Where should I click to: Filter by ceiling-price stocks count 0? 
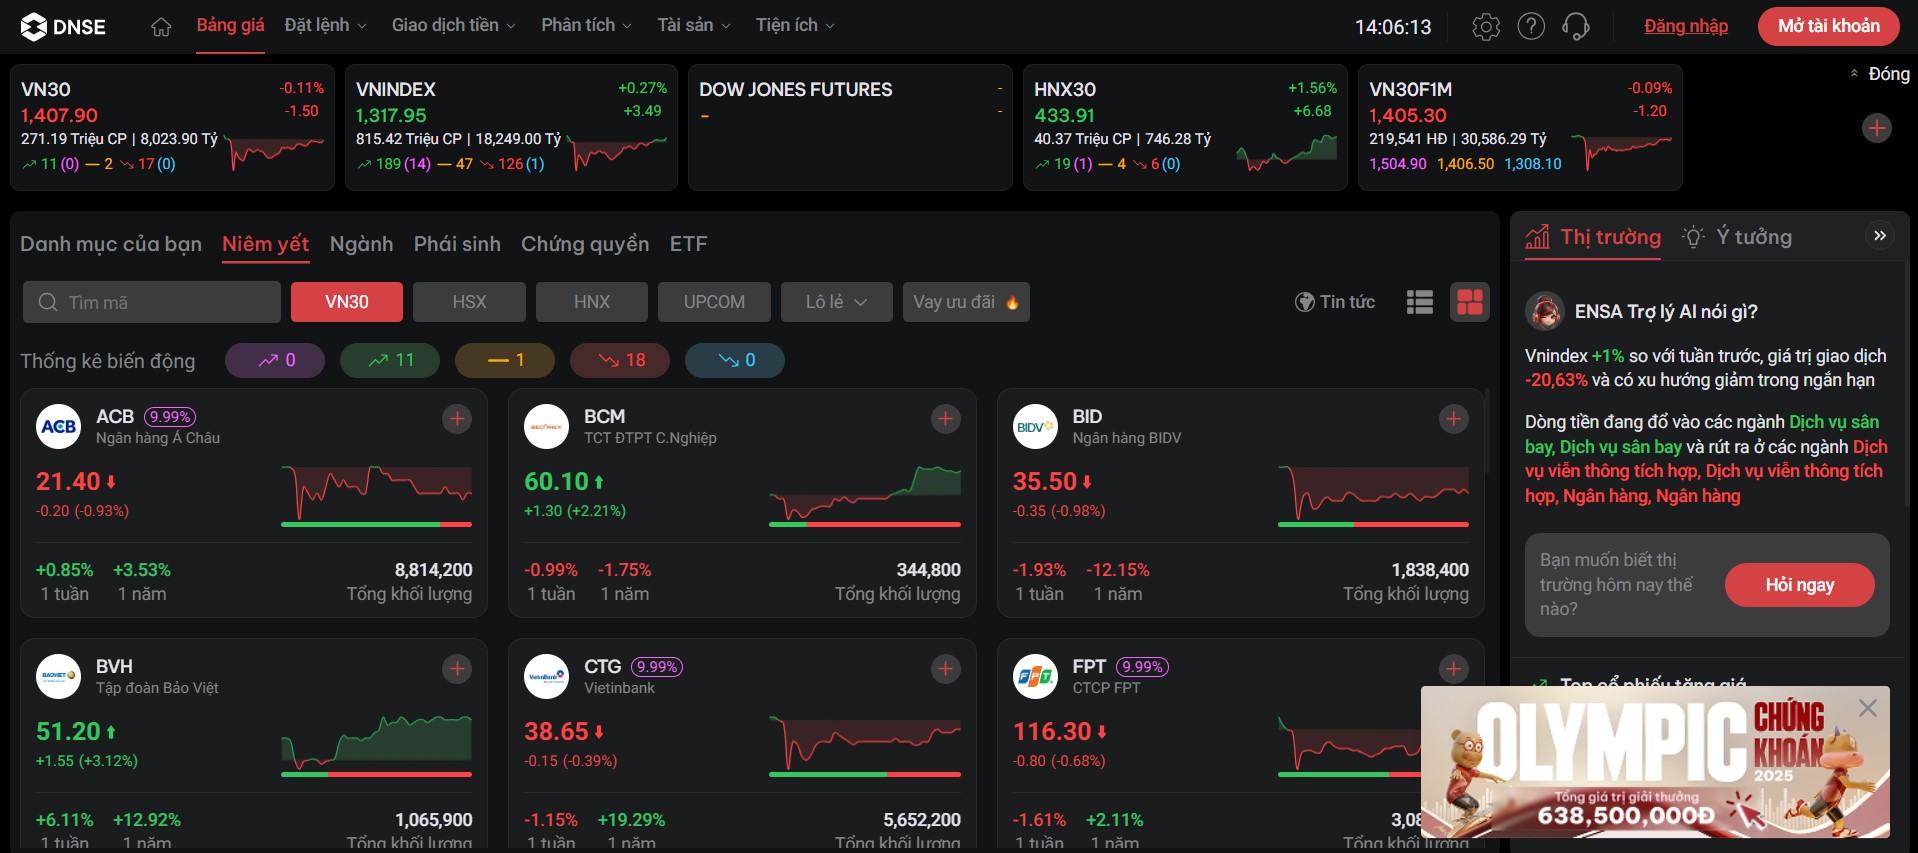(275, 360)
